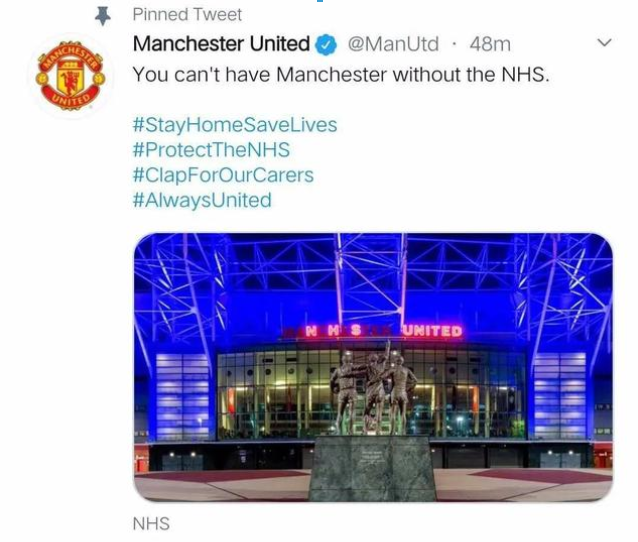
Task: Click the pinned tweet pin icon
Action: pyautogui.click(x=103, y=16)
